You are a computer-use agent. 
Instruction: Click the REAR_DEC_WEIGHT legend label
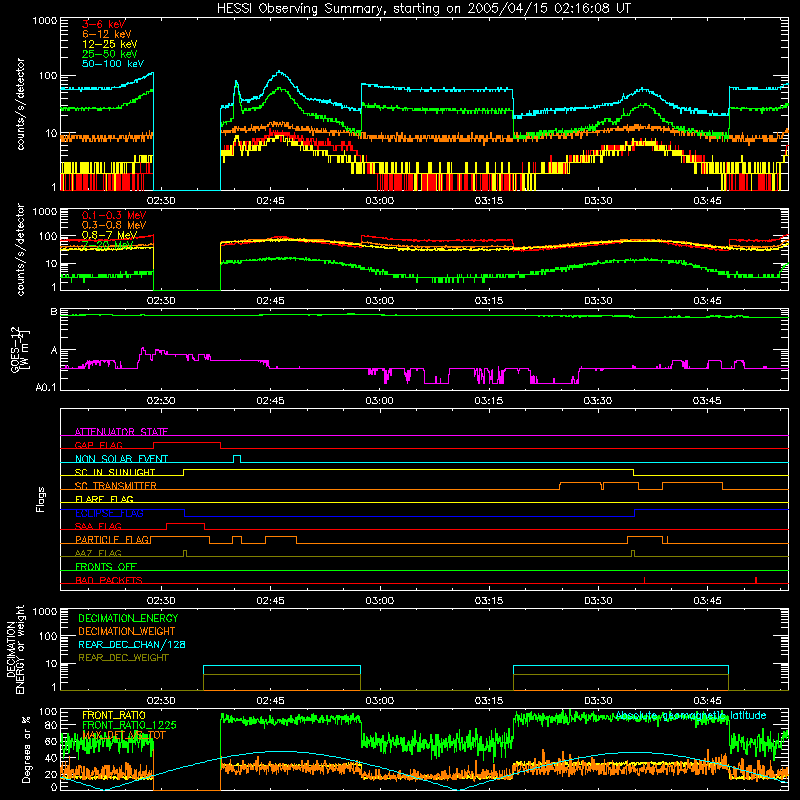coord(123,658)
